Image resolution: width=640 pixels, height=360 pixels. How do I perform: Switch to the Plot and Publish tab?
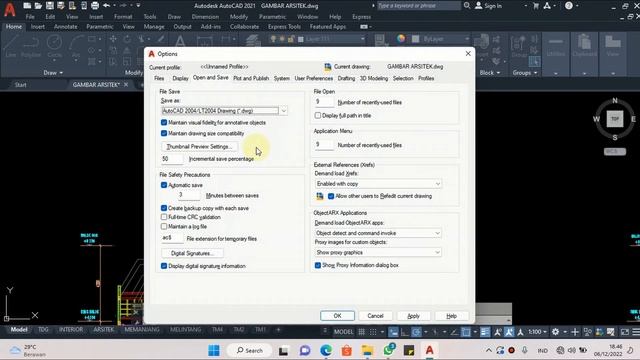251,78
